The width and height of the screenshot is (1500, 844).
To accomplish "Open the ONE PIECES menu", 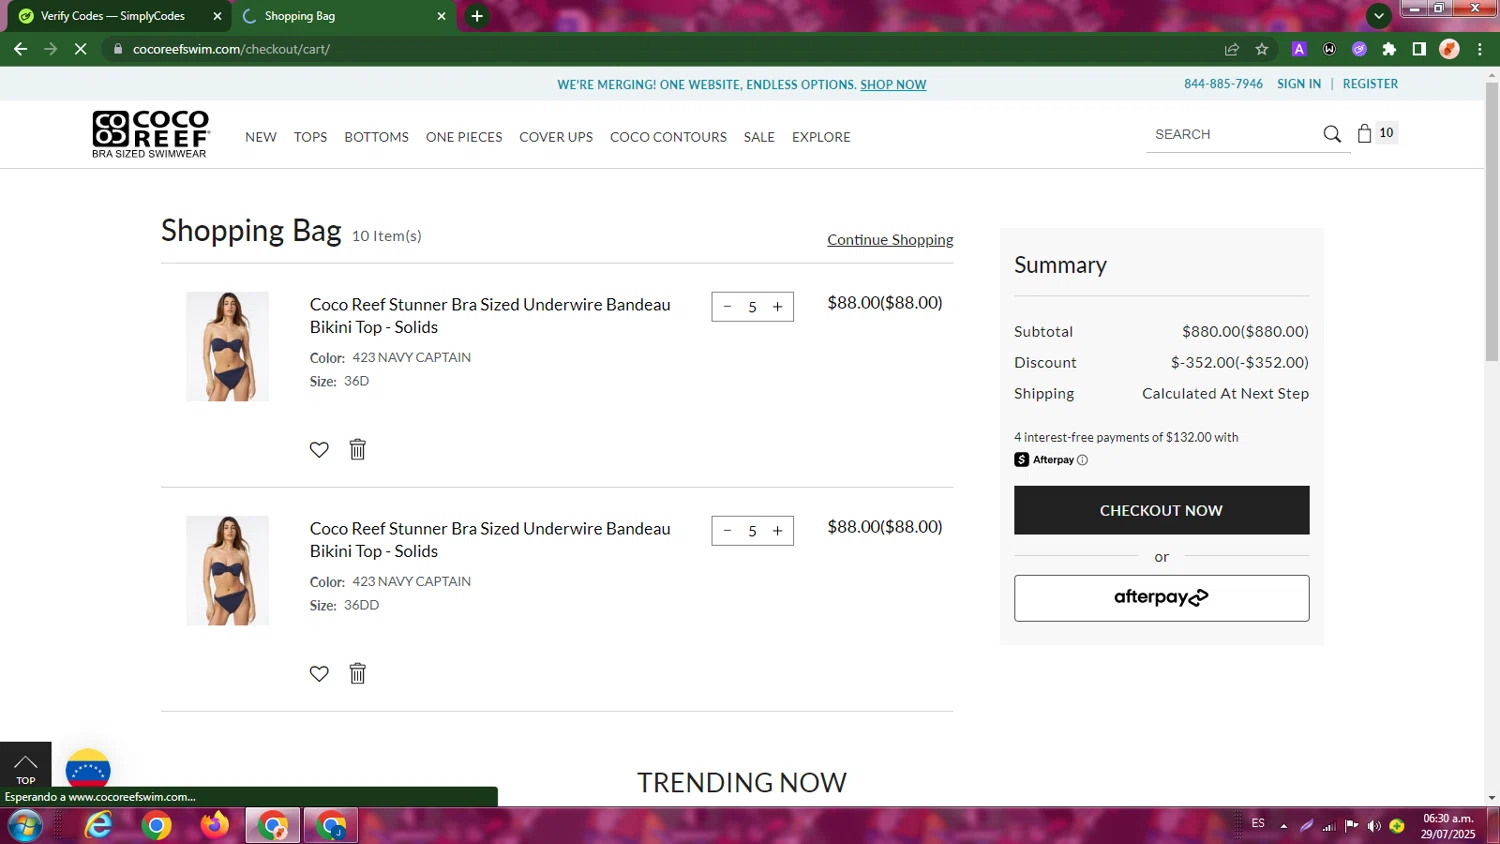I will [464, 137].
